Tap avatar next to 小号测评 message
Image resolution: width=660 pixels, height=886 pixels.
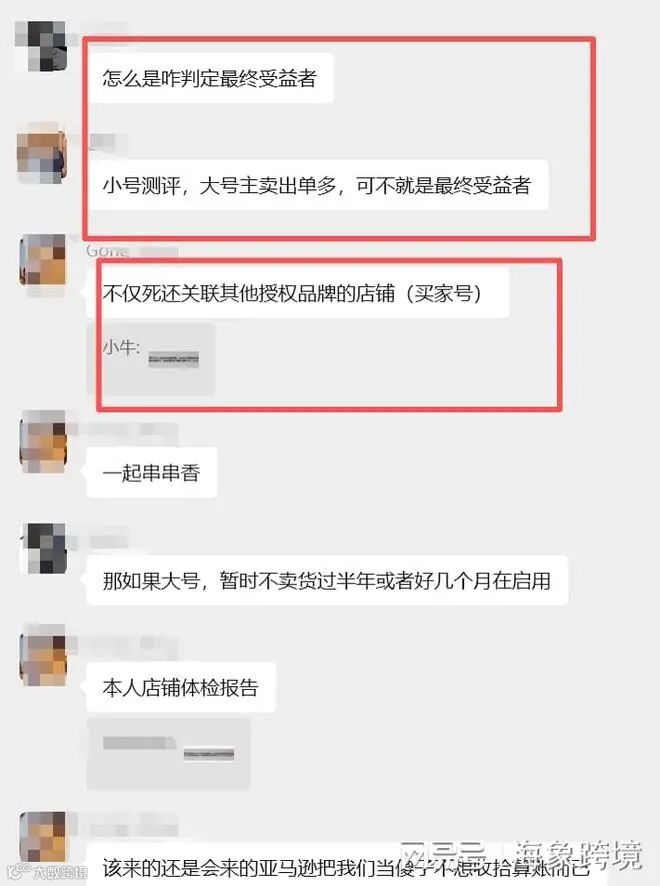(x=43, y=154)
